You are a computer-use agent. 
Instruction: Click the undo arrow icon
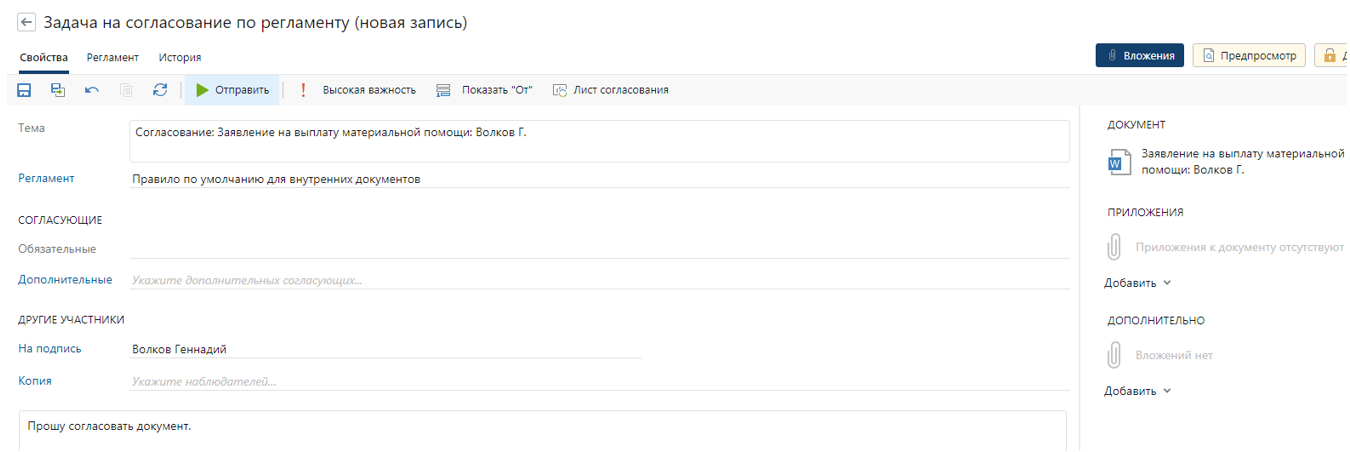pyautogui.click(x=92, y=90)
